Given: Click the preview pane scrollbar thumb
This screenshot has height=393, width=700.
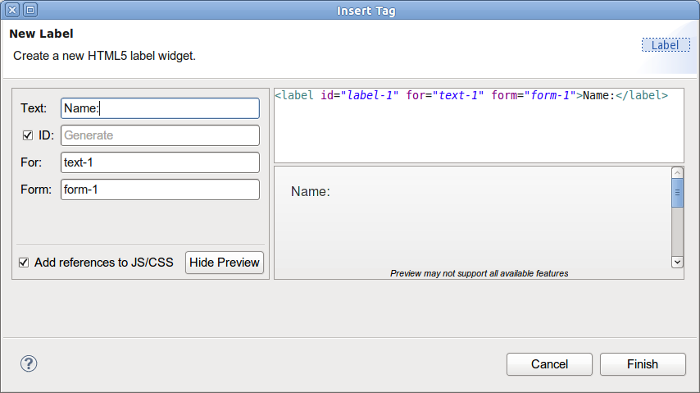Looking at the screenshot, I should click(x=677, y=193).
